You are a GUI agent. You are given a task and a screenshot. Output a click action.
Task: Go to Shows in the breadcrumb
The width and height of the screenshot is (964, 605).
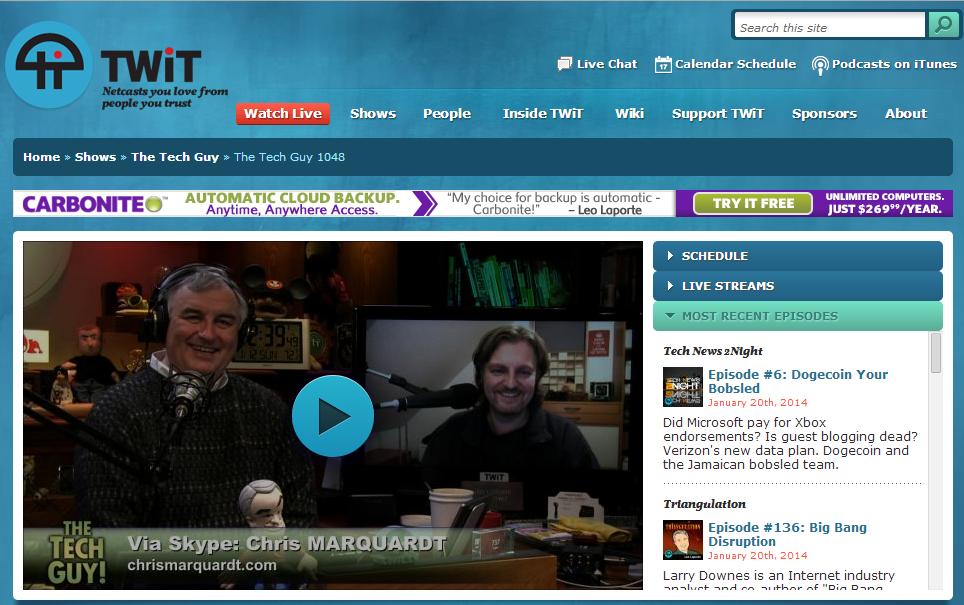coord(95,157)
